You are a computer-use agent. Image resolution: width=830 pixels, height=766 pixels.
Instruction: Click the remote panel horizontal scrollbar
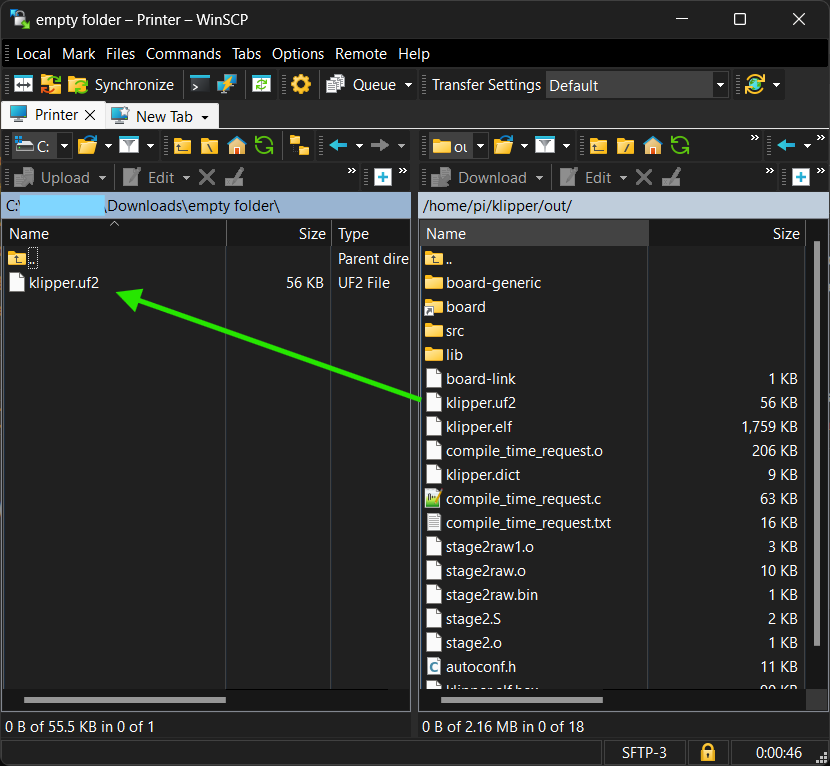pyautogui.click(x=521, y=700)
